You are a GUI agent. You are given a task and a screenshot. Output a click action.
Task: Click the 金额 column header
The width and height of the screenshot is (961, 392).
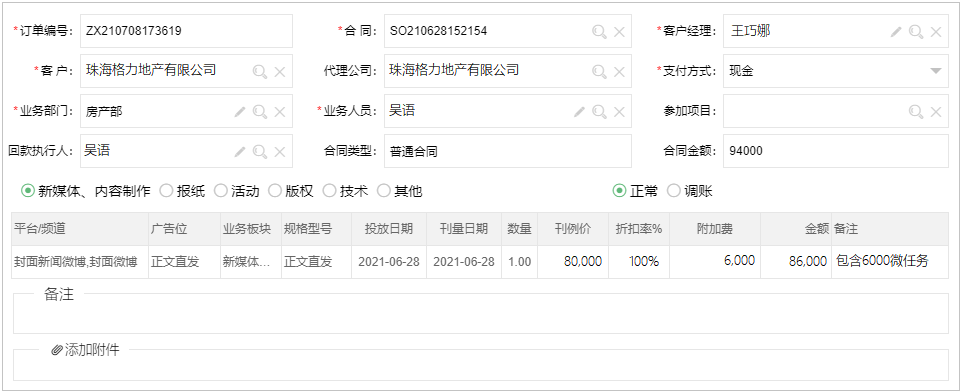click(796, 229)
